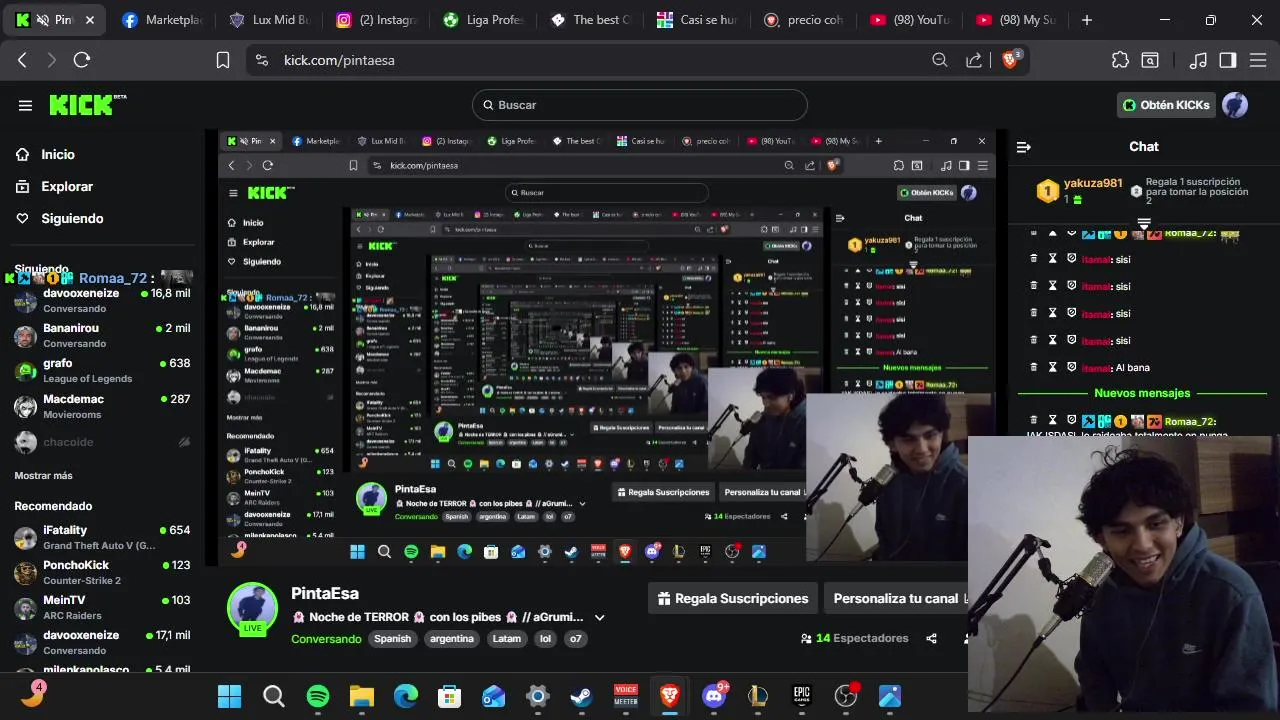Open Explorar in the sidebar
Screen dimensions: 1280x720
[x=67, y=186]
